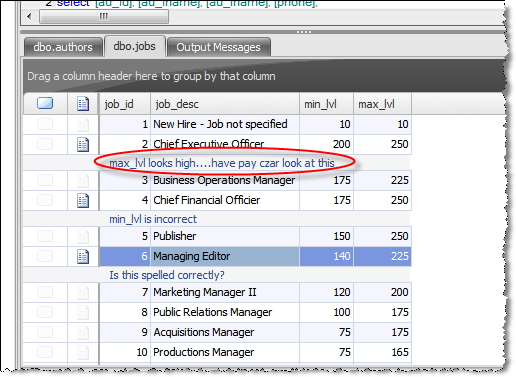Click the notes column header icon
The image size is (516, 377).
[83, 104]
